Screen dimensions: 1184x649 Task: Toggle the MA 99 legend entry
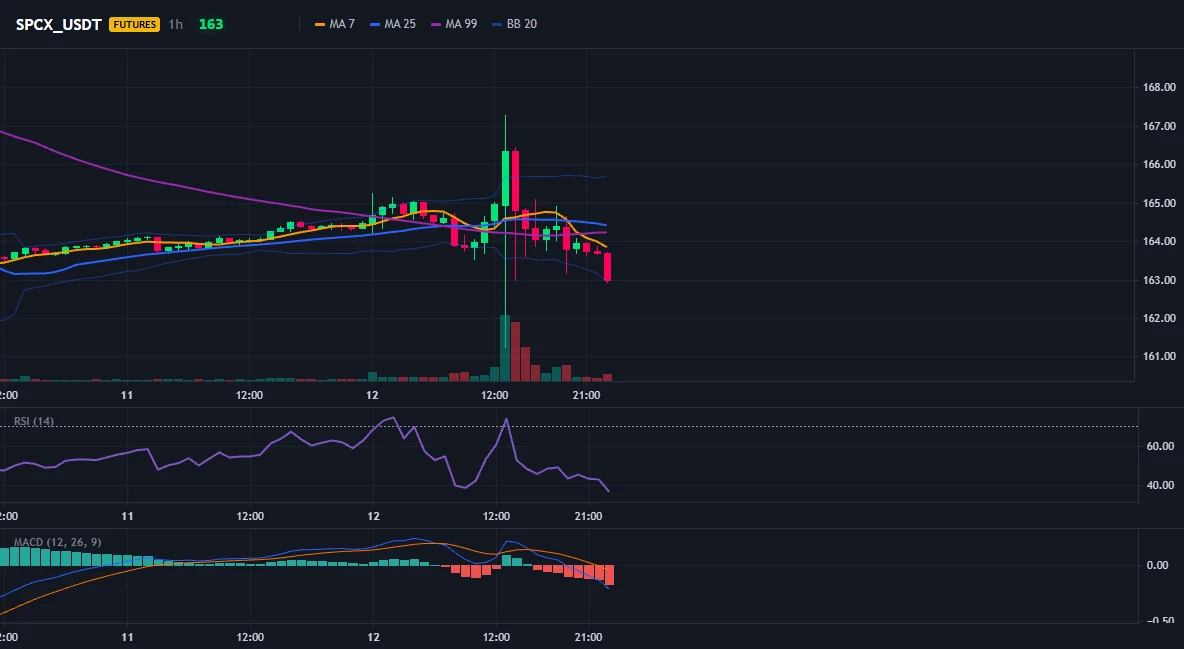coord(454,24)
